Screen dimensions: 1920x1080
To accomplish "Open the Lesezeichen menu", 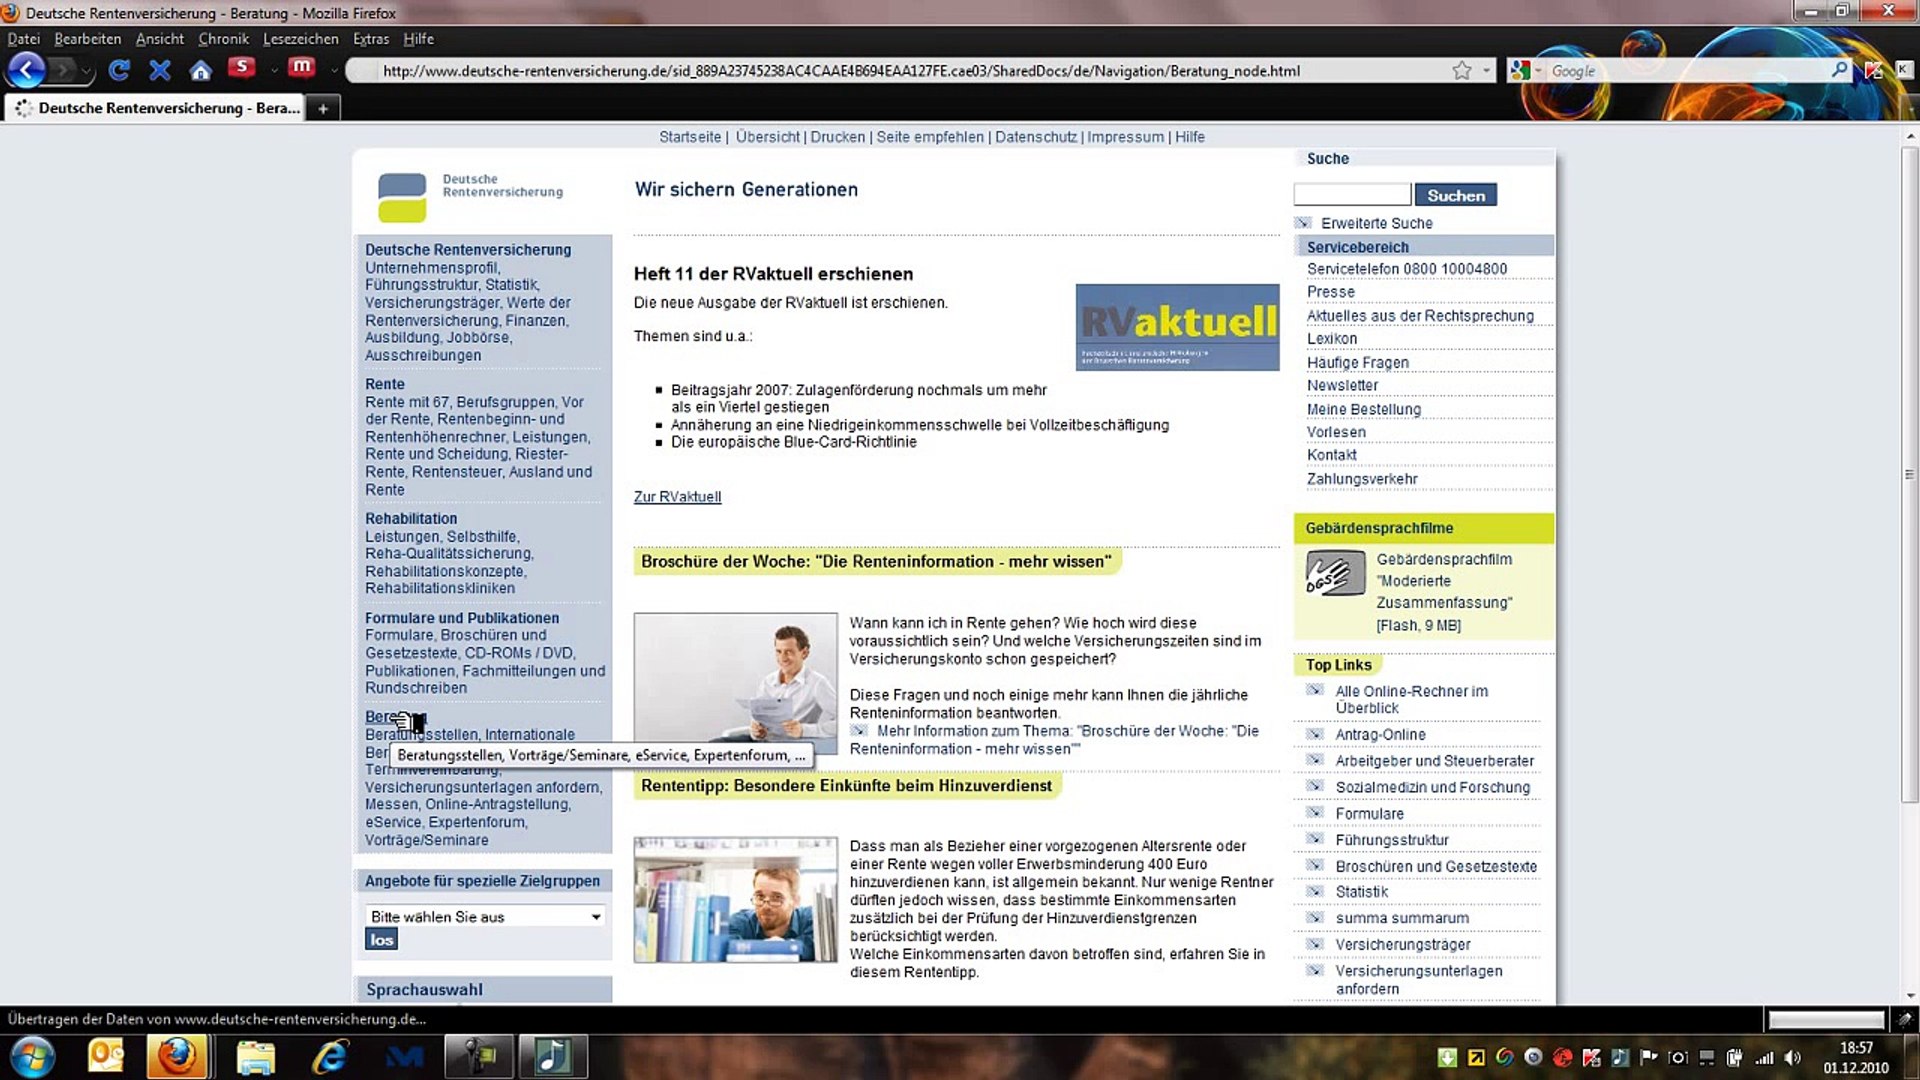I will click(301, 39).
